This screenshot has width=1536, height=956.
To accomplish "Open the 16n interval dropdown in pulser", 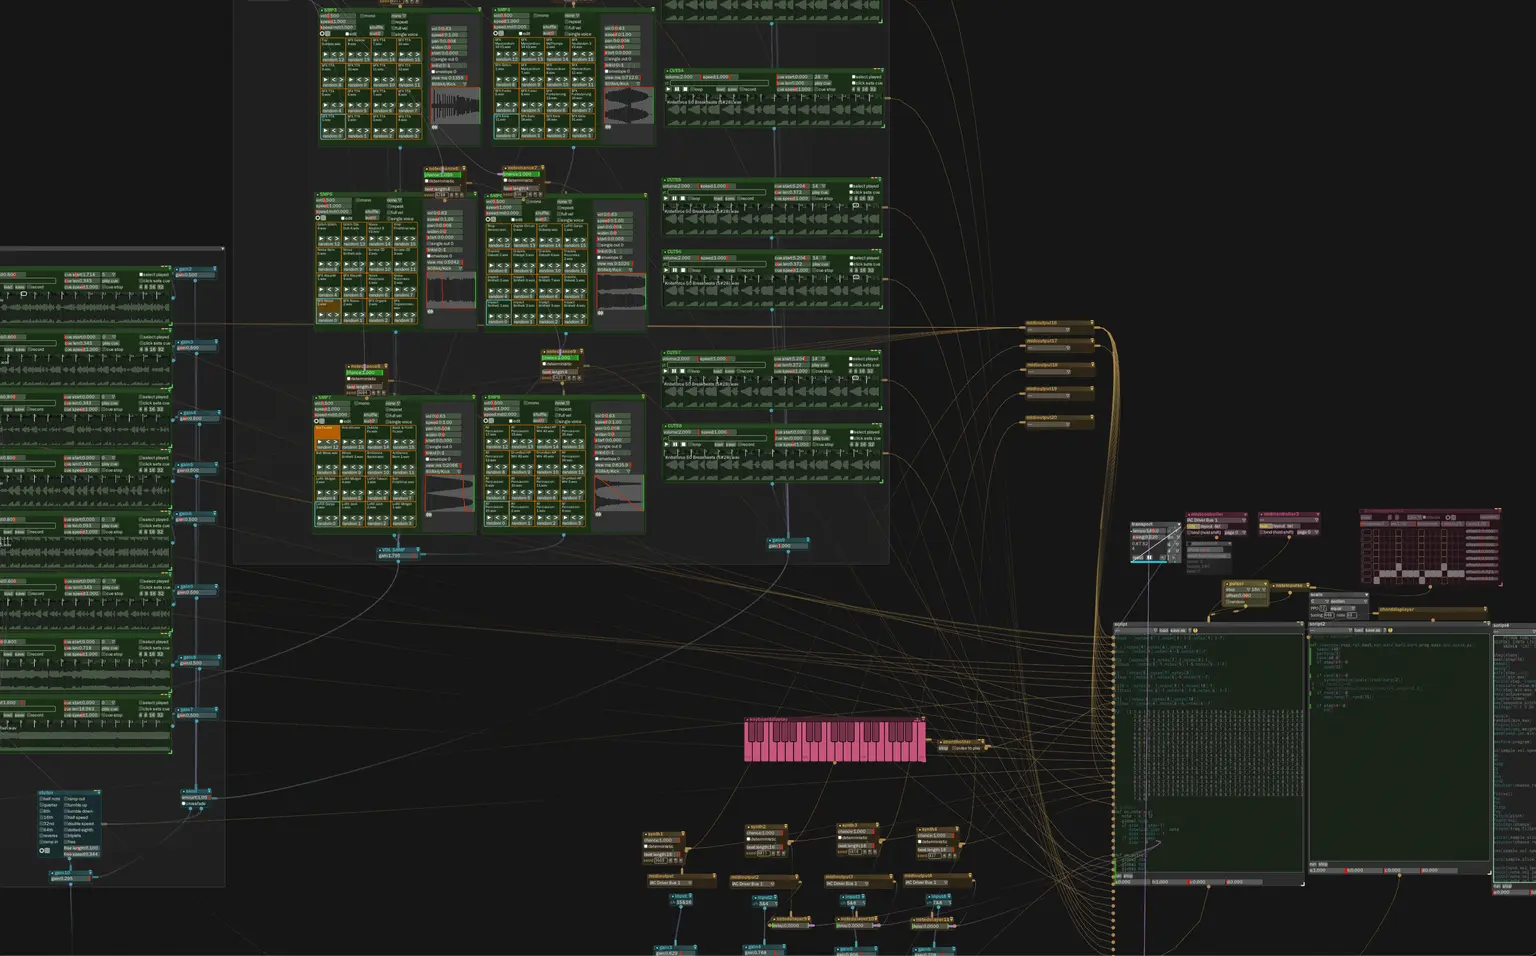I will coord(1256,589).
